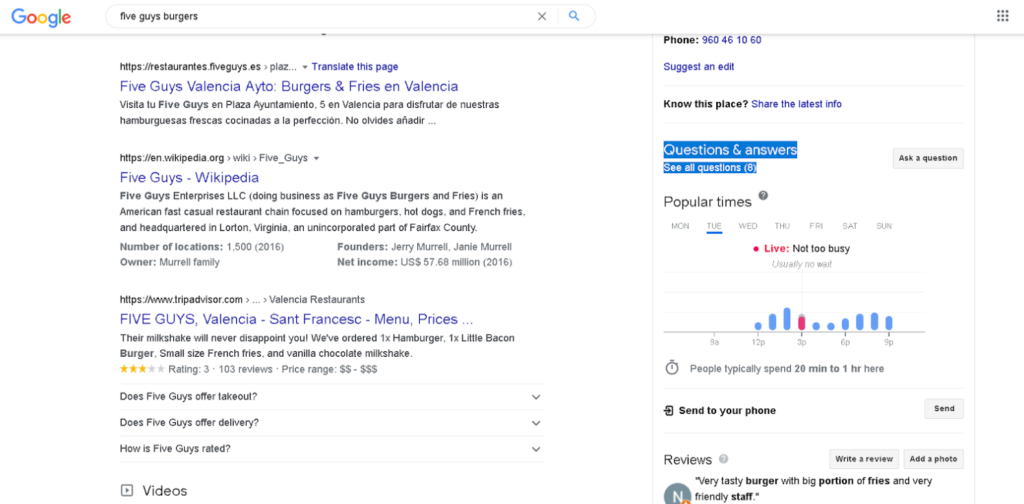Click the TripAdvisor star rating icons
Viewport: 1024px width, 504px height.
142,369
